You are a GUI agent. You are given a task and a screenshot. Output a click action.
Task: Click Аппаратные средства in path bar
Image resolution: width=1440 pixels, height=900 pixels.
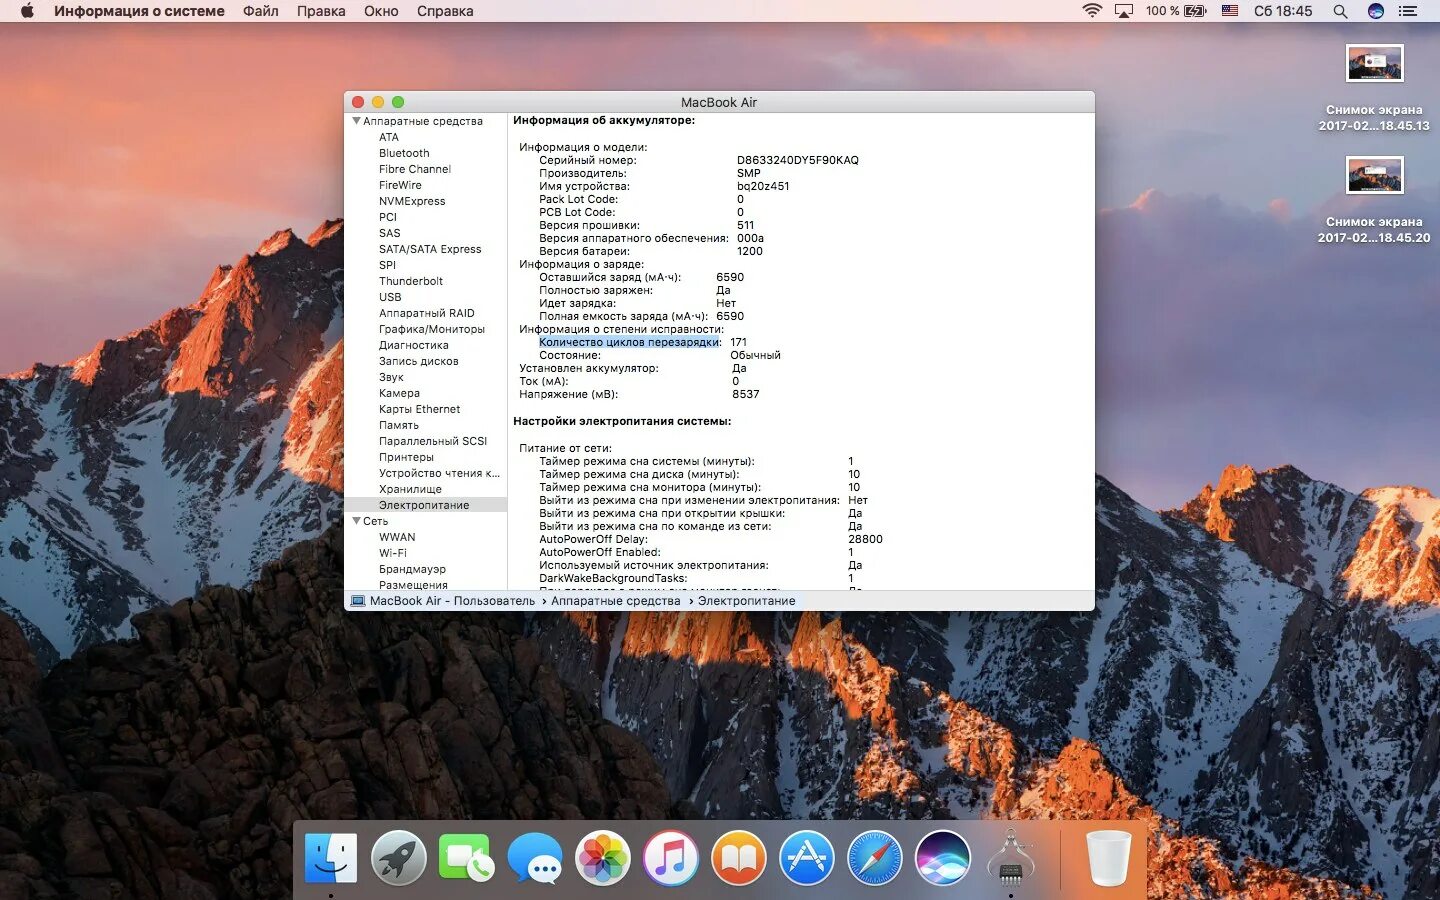615,601
